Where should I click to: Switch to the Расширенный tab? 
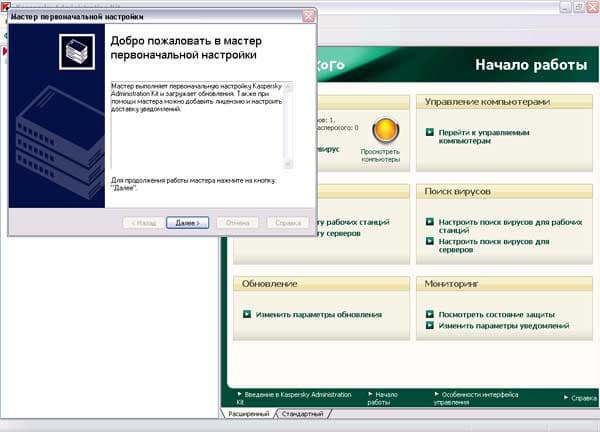[x=248, y=414]
